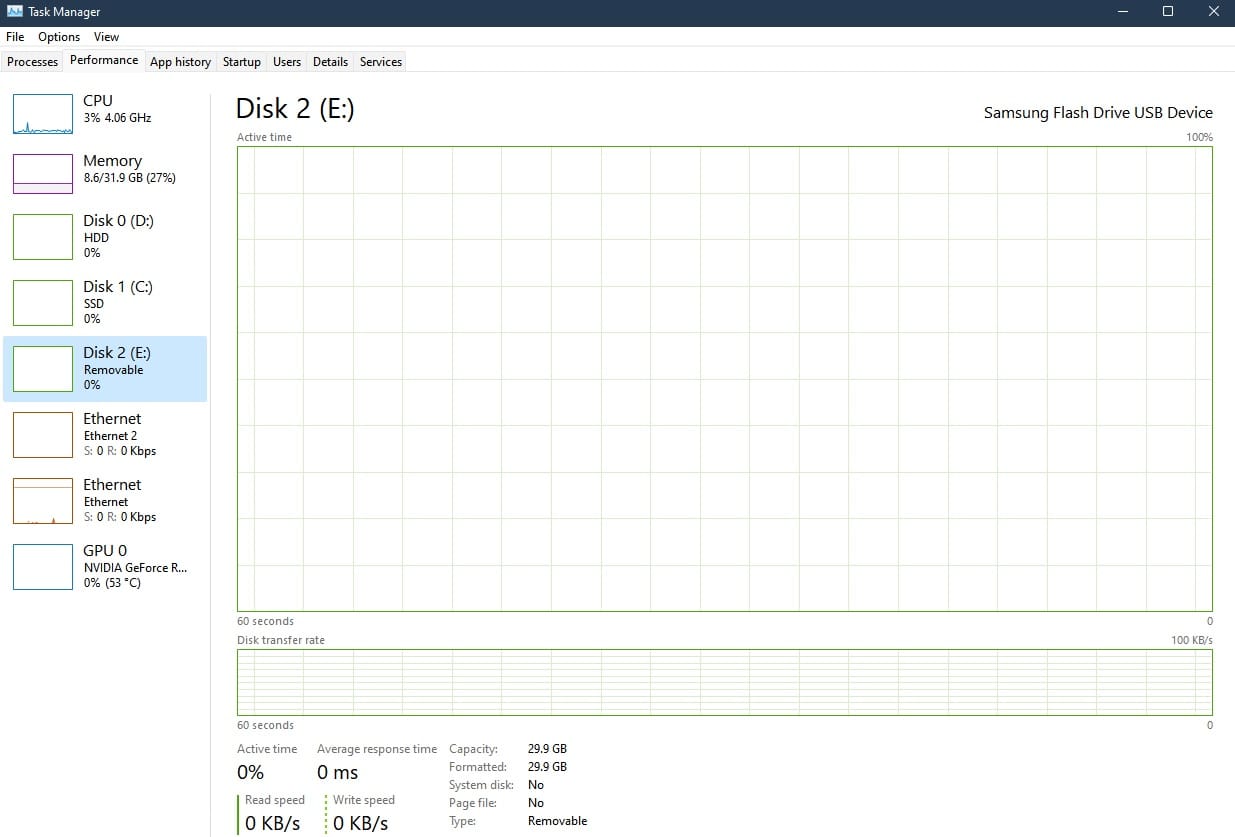
Task: Click the NVIDIA GeForce GPU name text
Action: point(135,567)
